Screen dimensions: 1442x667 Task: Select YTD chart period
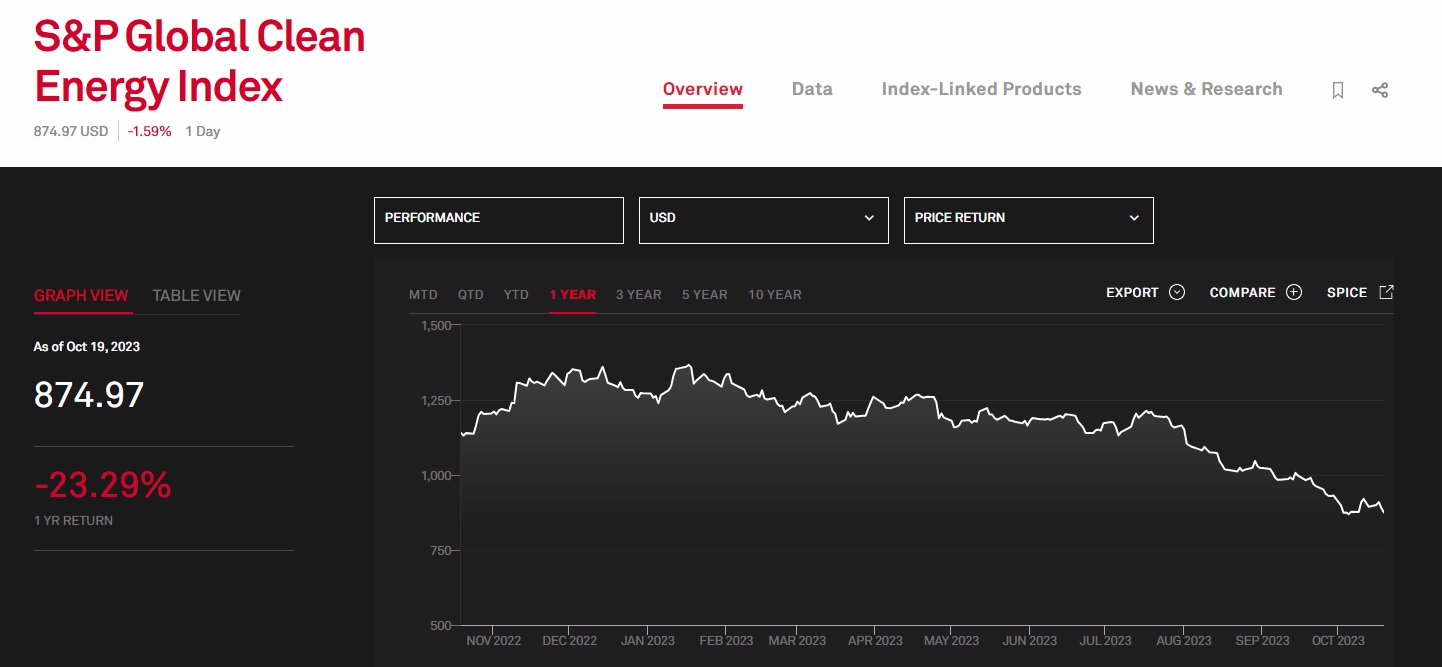coord(516,294)
